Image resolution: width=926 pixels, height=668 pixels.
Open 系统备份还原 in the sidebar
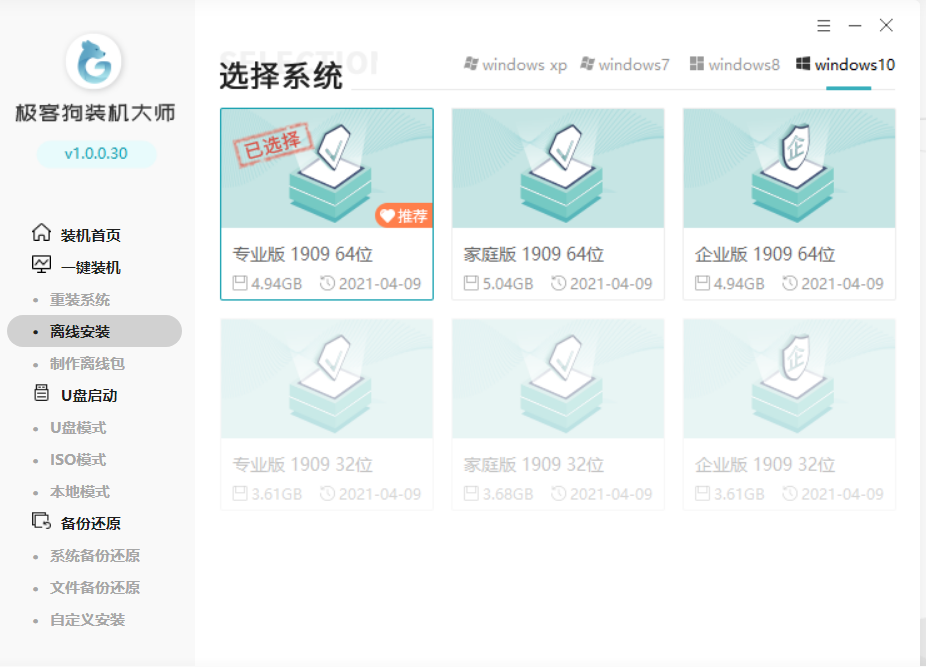(94, 556)
